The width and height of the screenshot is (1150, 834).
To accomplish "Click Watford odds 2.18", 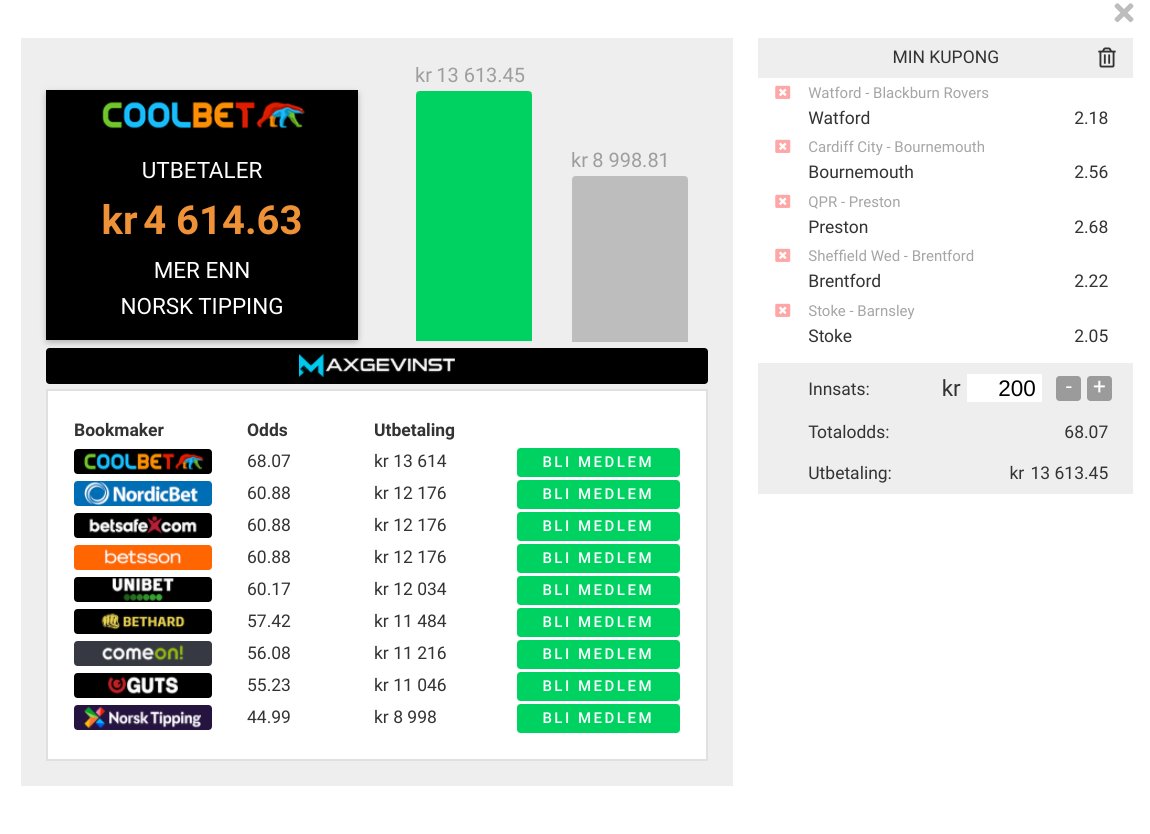I will tap(1091, 118).
